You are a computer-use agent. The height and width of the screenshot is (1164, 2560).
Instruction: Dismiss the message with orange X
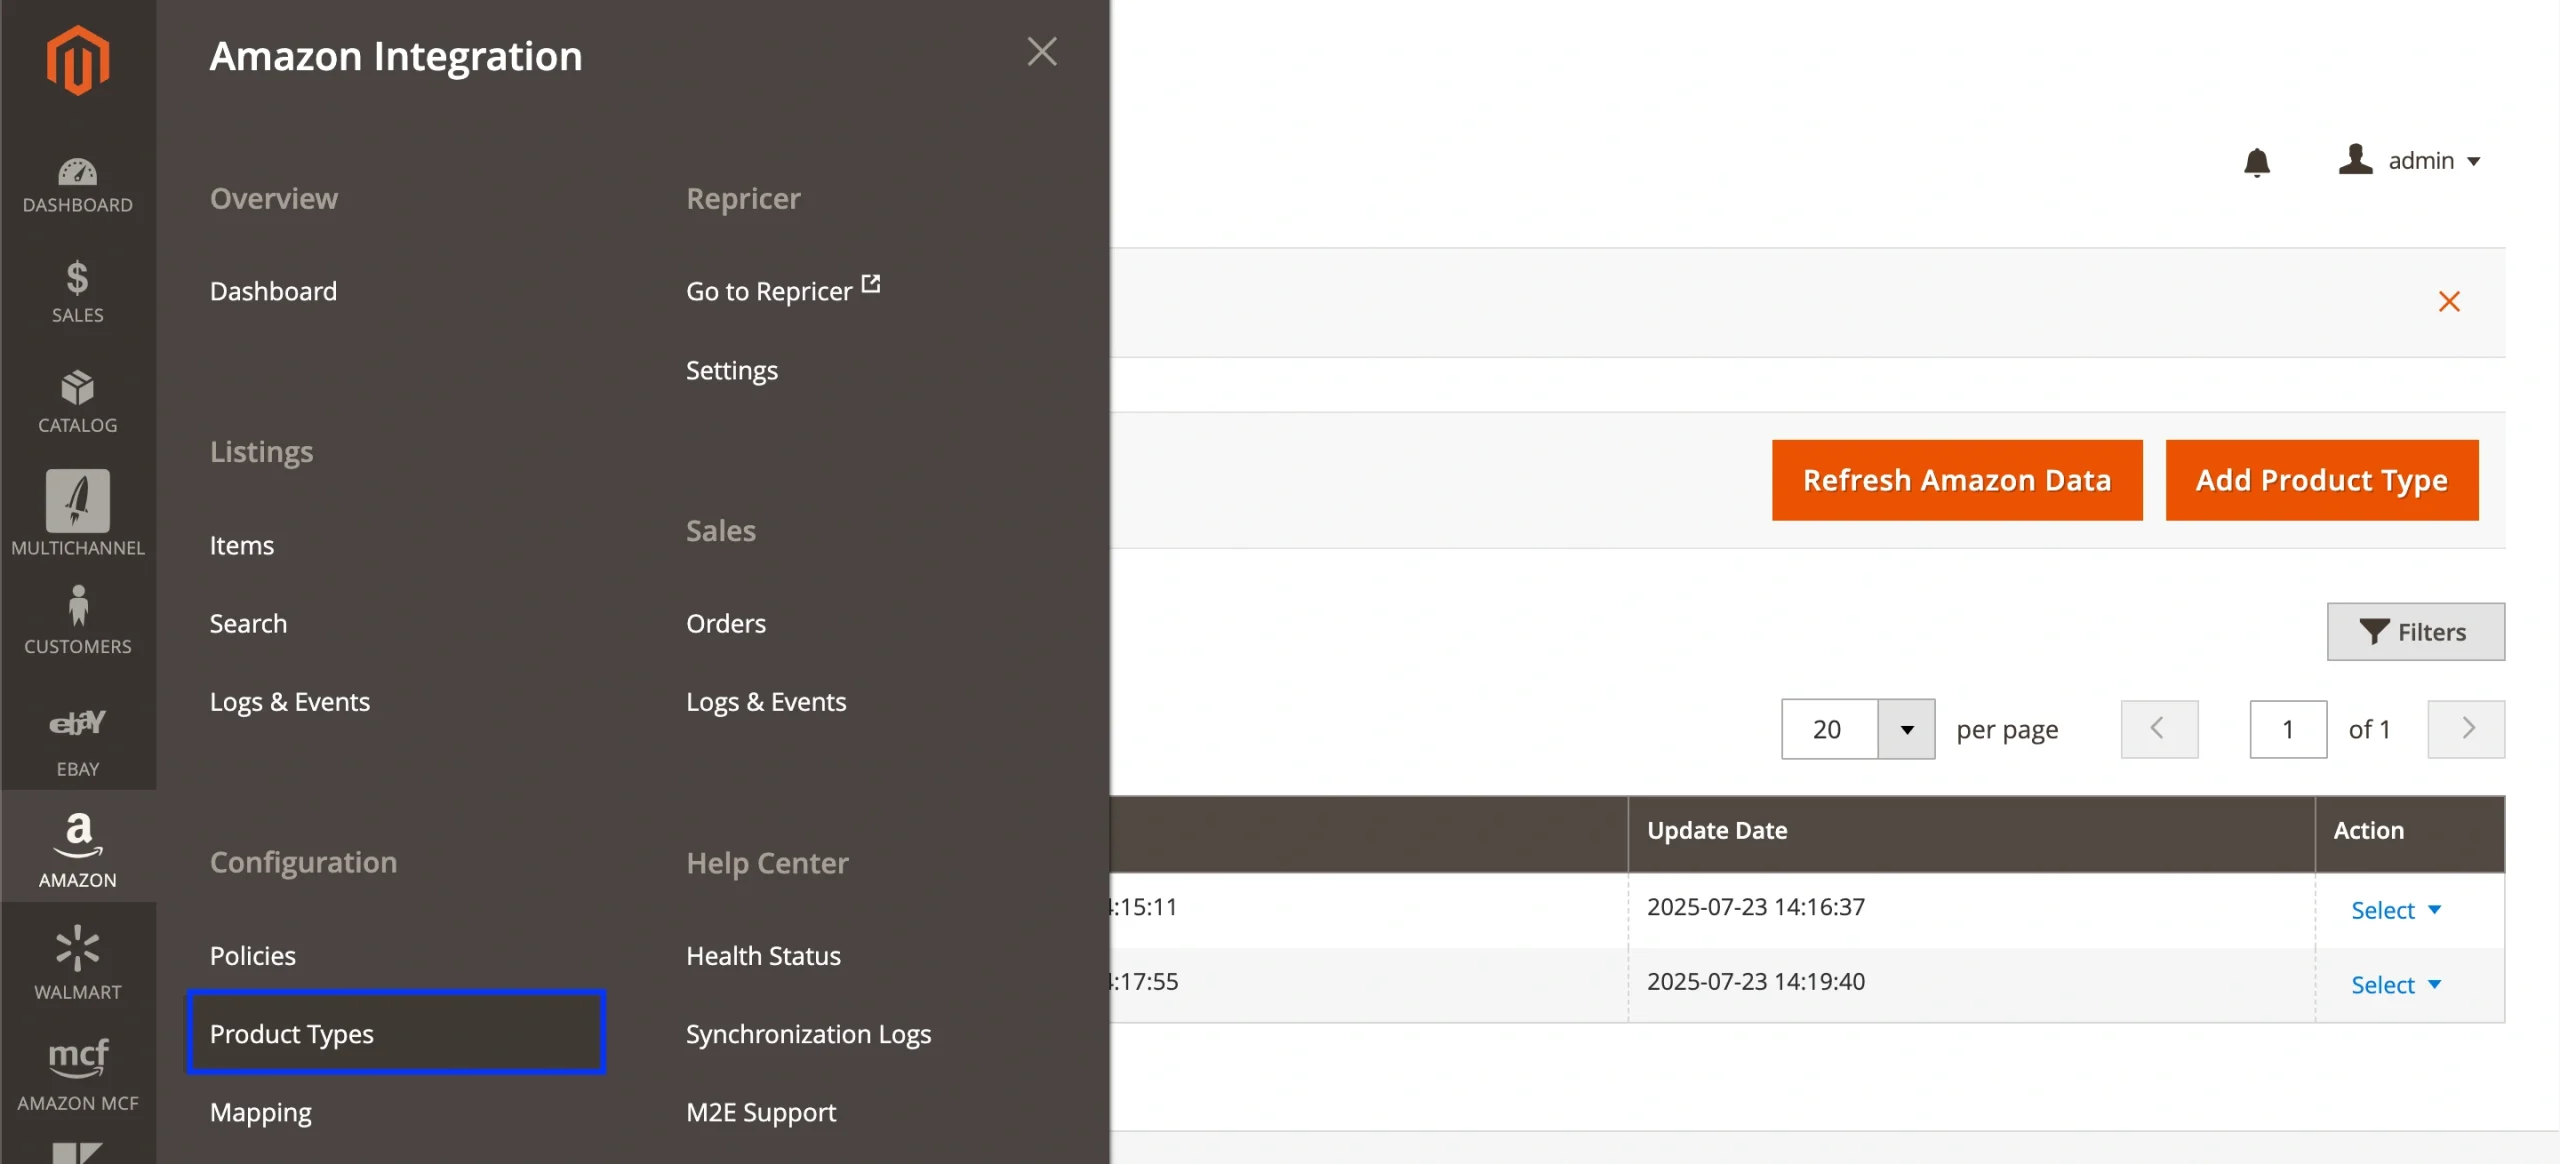(x=2448, y=302)
